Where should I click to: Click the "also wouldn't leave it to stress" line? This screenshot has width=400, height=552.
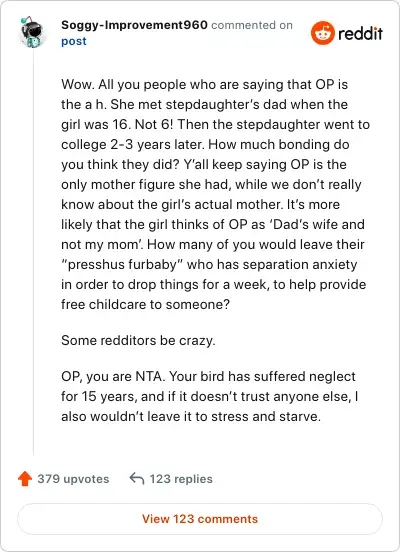point(191,416)
